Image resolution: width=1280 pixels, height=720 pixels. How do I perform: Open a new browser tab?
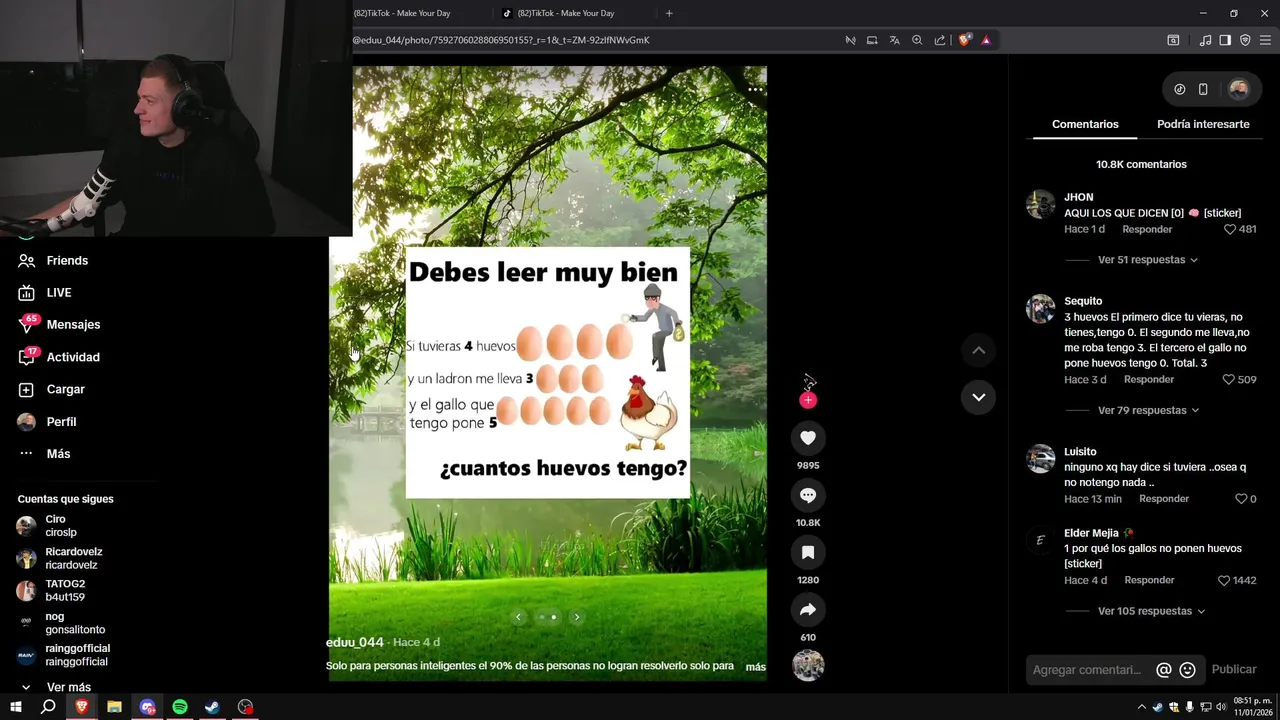pyautogui.click(x=669, y=13)
